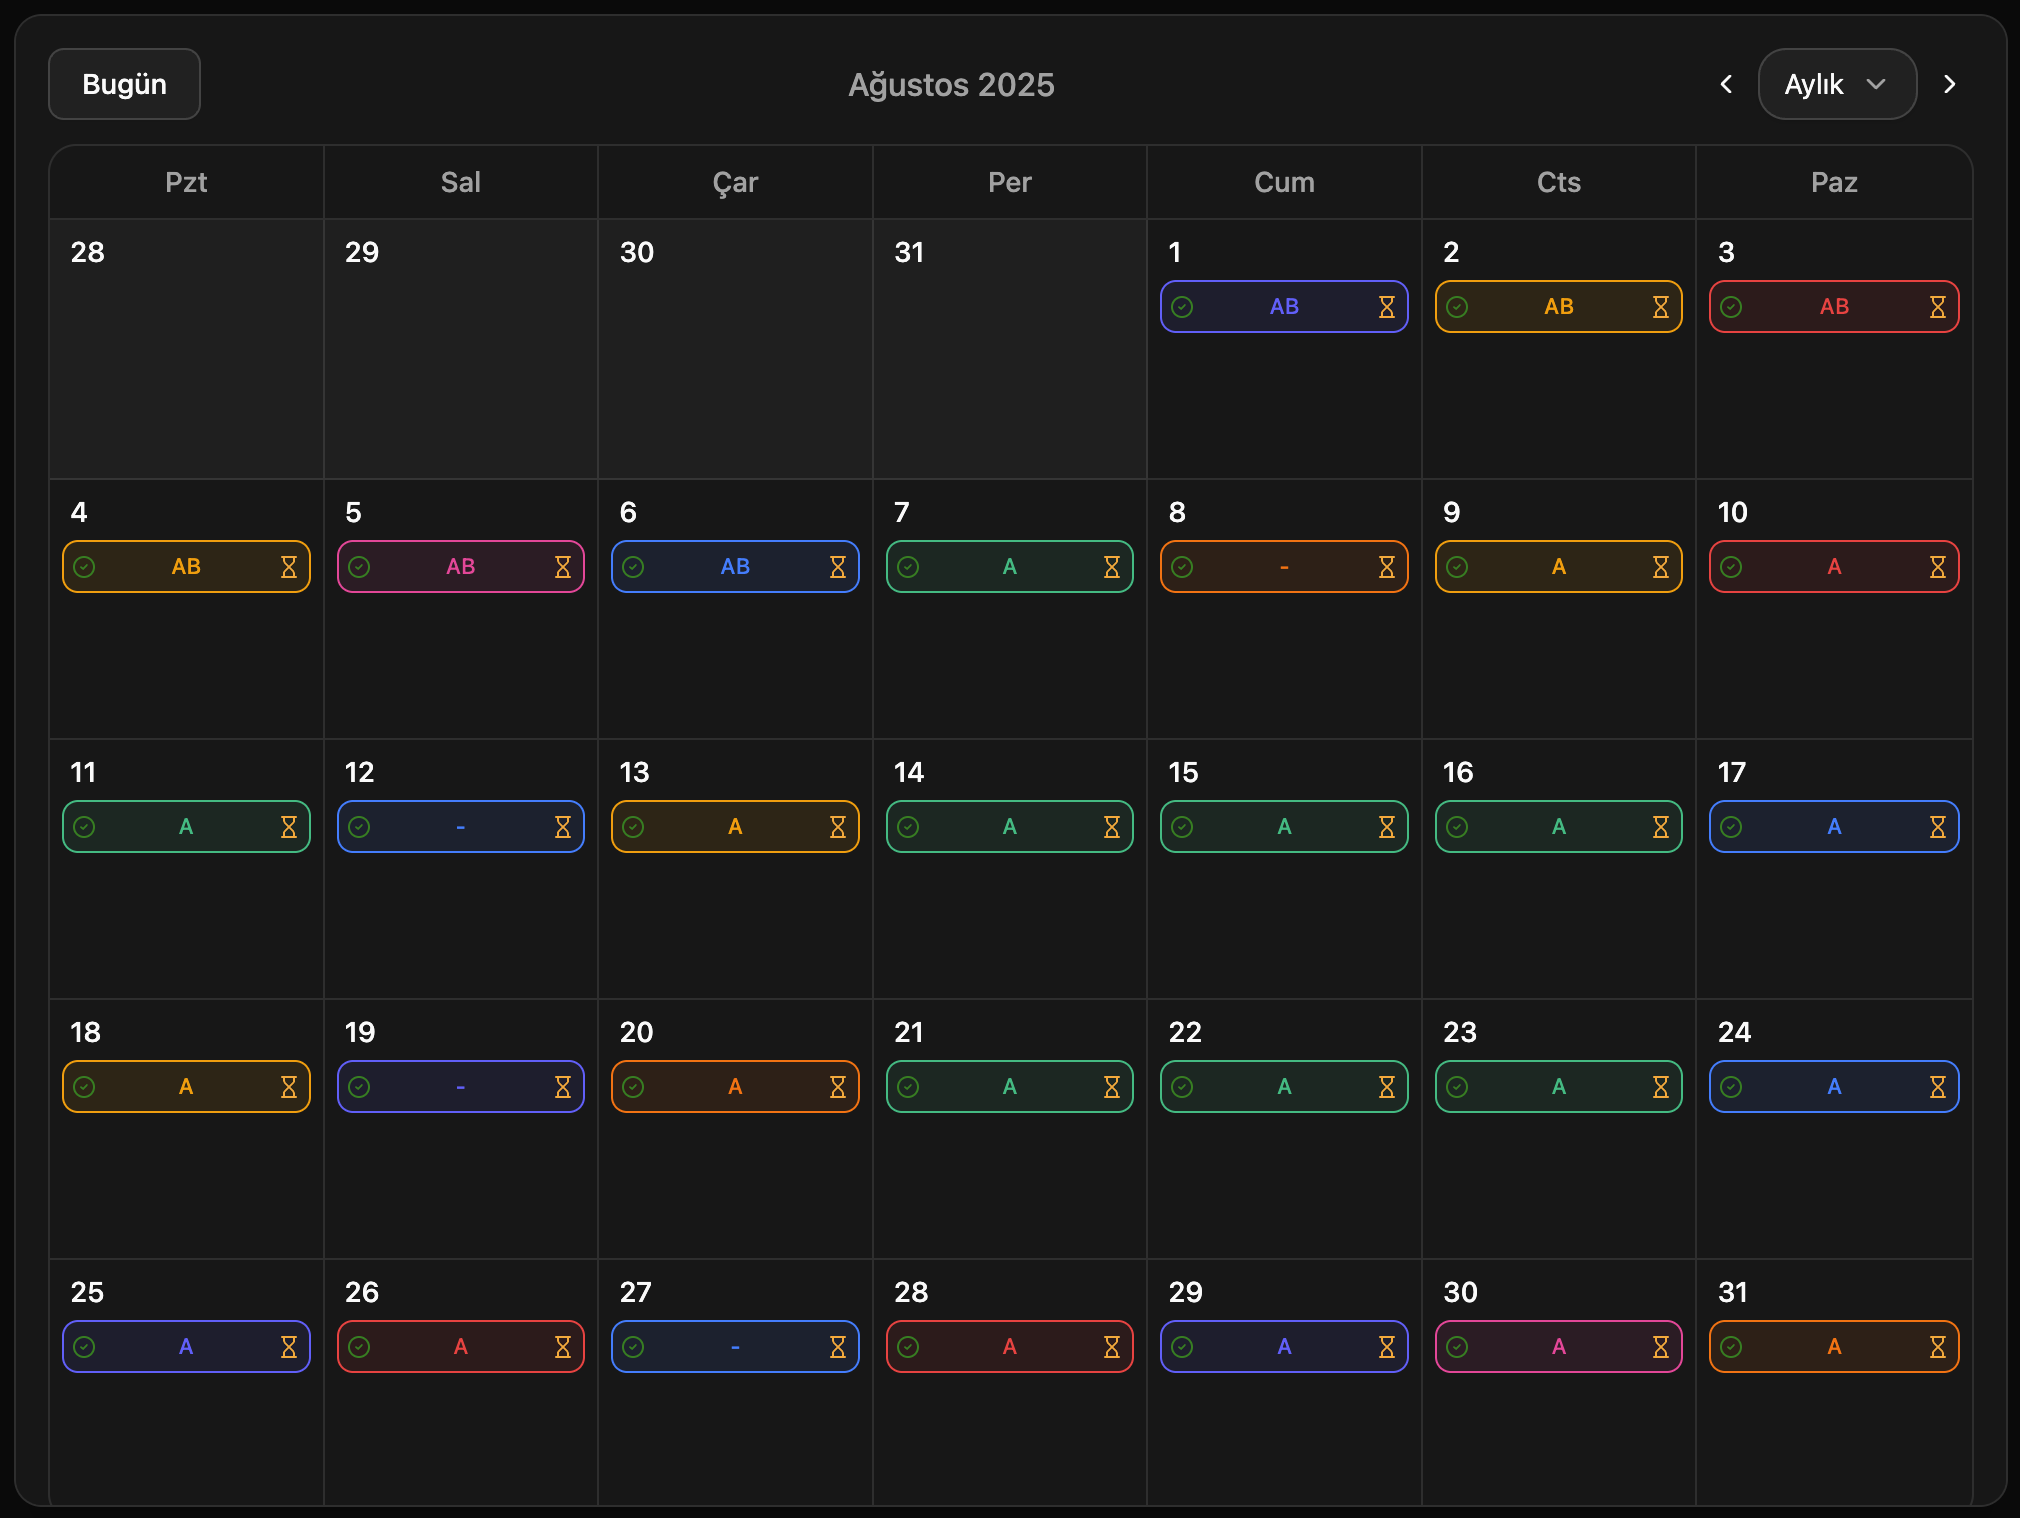Viewport: 2020px width, 1518px height.
Task: Click the hourglass icon on August 28 event
Action: (1112, 1347)
